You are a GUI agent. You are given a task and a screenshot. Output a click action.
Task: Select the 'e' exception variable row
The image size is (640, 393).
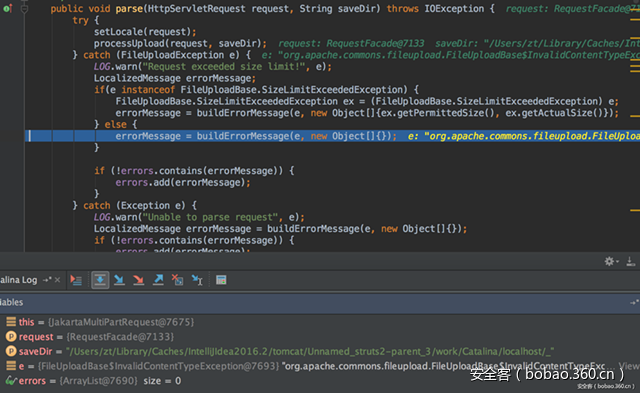(x=320, y=366)
